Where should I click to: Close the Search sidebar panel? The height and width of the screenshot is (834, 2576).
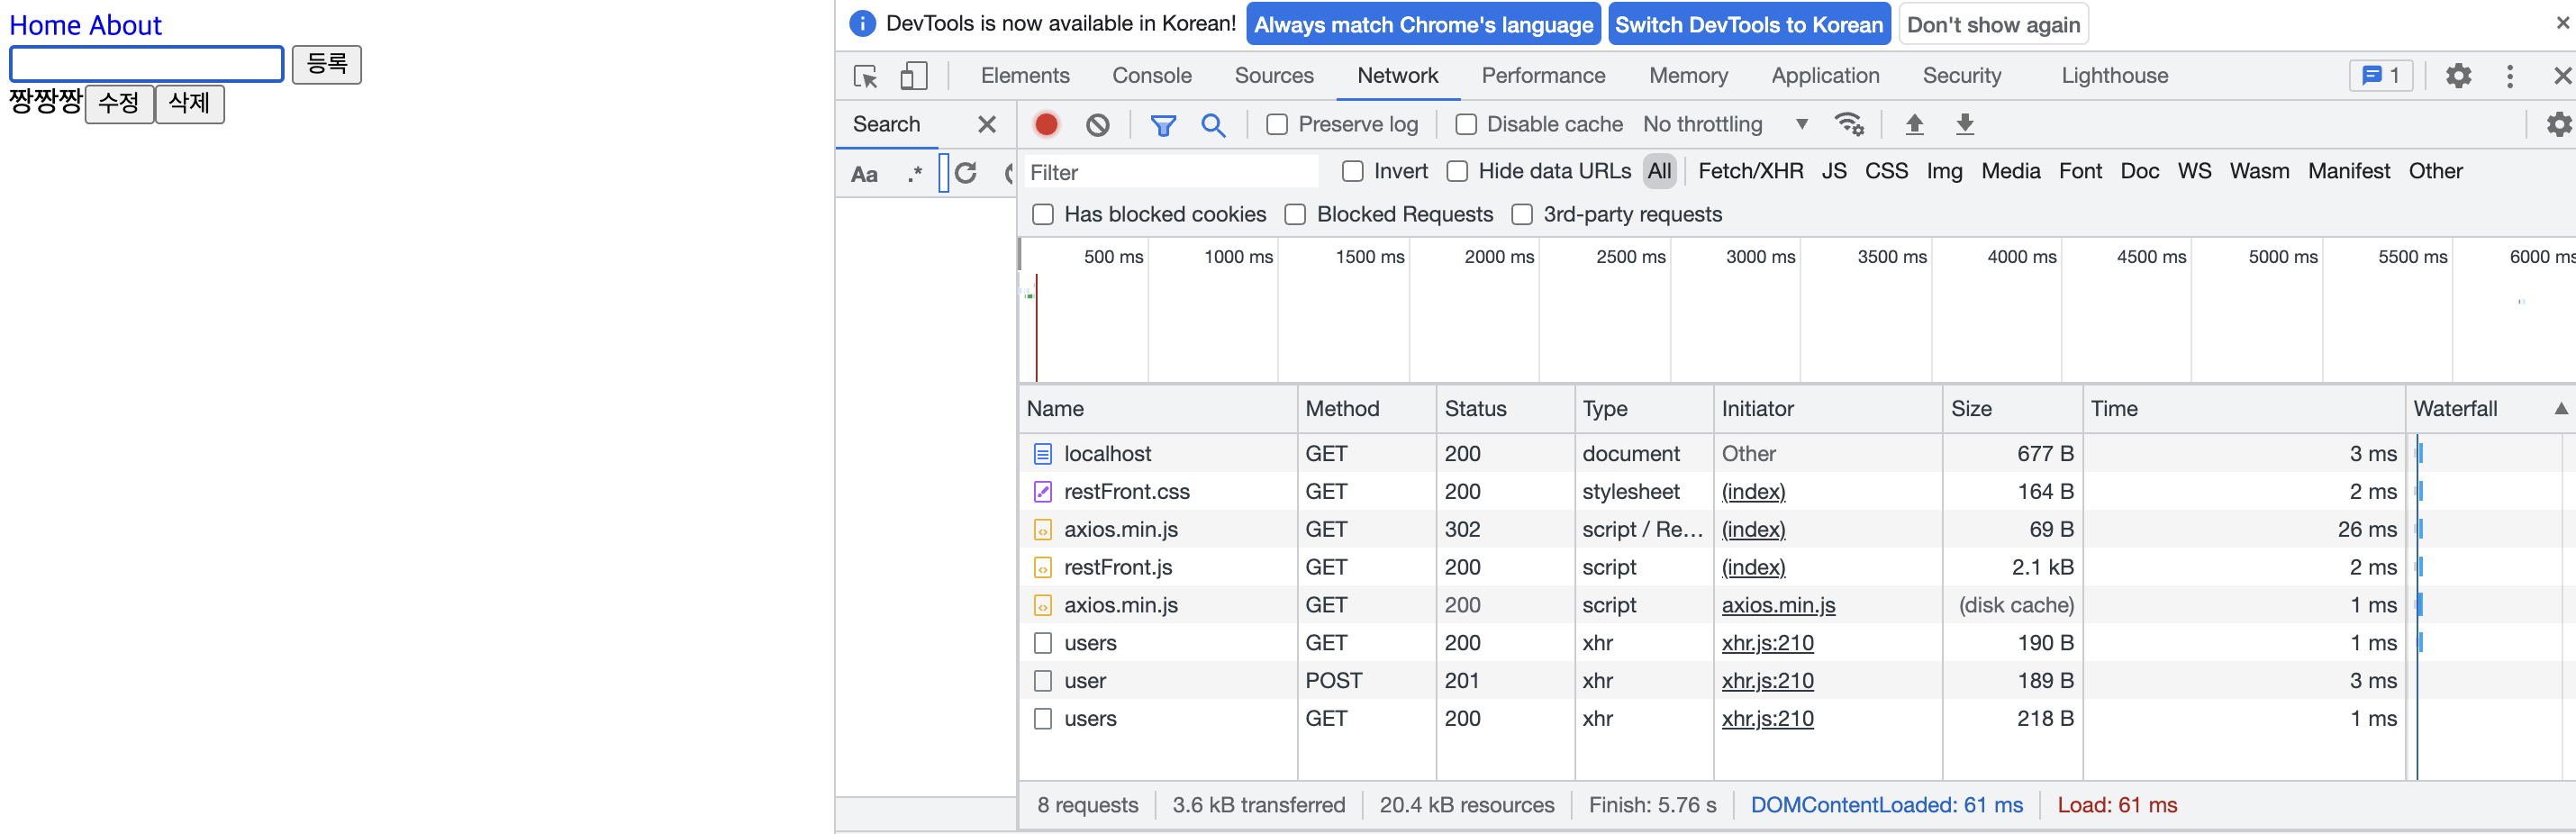986,124
